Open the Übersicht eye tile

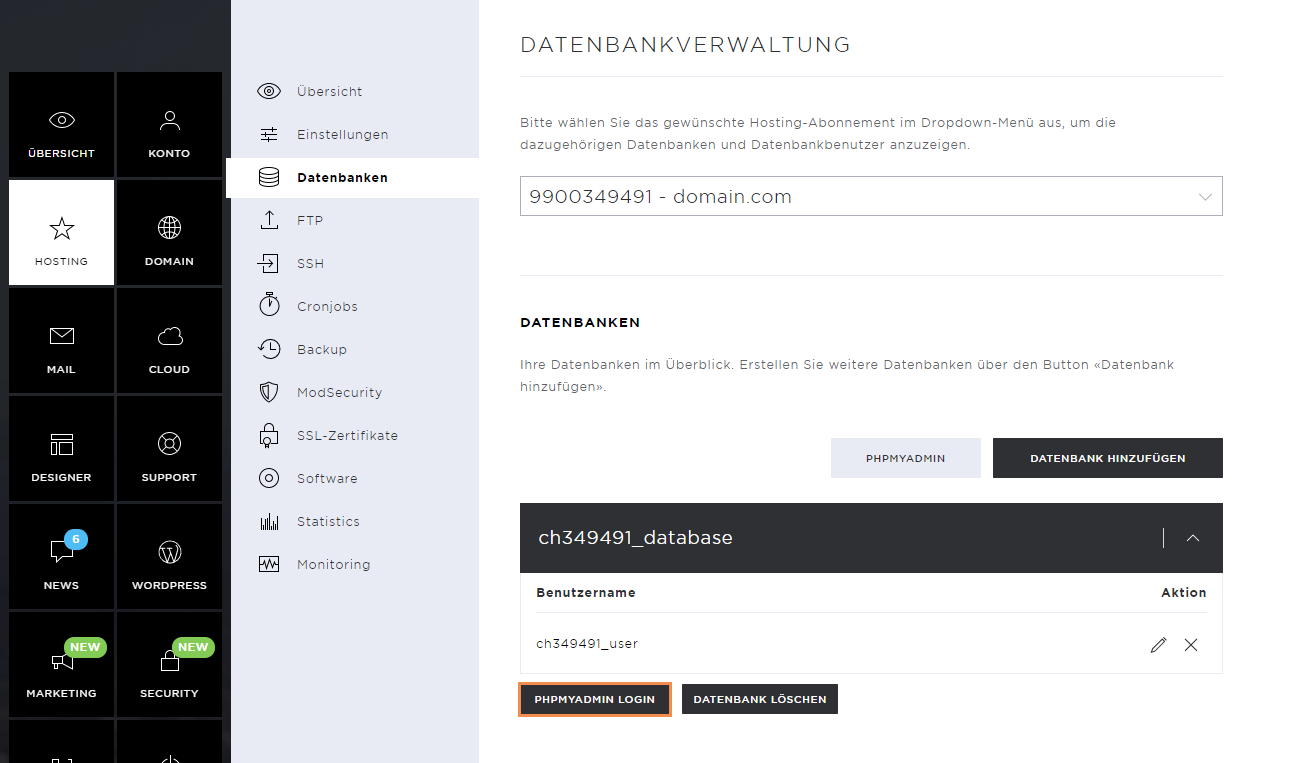(61, 124)
